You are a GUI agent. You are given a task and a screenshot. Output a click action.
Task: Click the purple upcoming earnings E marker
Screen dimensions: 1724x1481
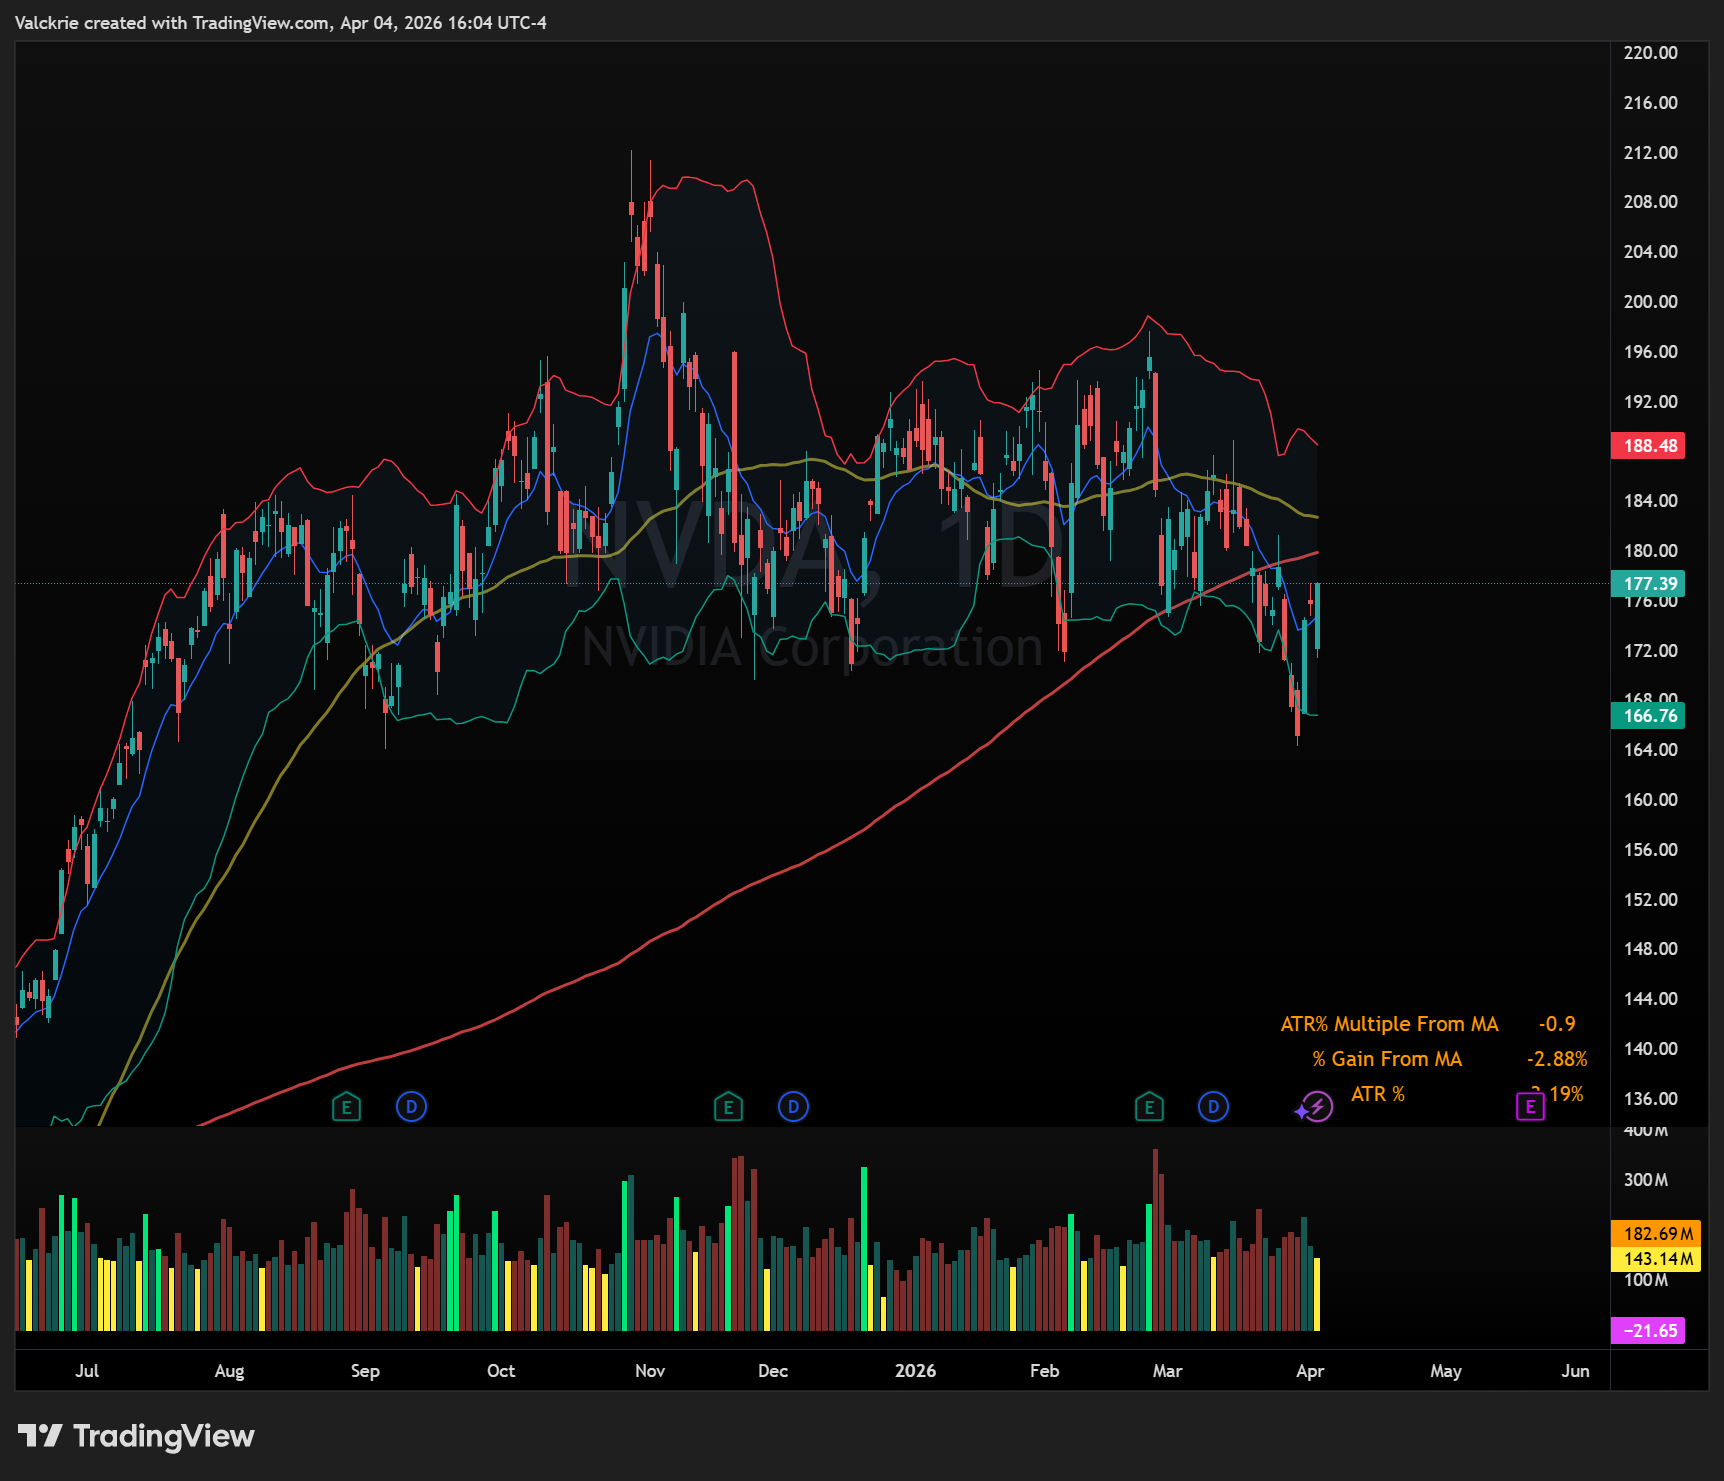tap(1530, 1107)
